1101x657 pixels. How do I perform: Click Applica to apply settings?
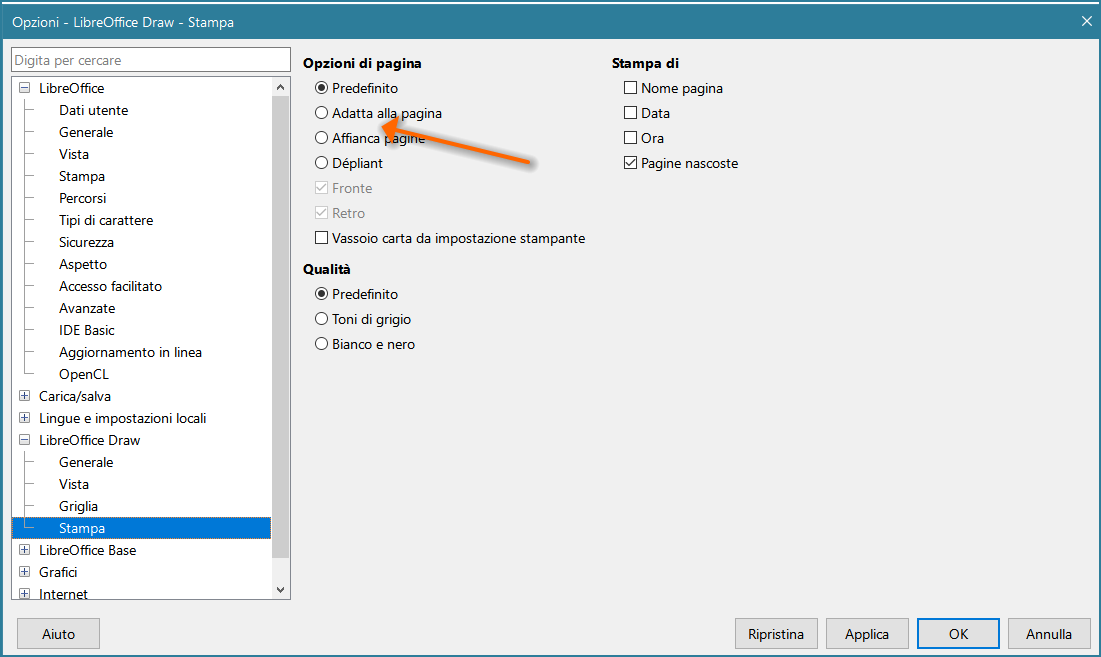[866, 634]
